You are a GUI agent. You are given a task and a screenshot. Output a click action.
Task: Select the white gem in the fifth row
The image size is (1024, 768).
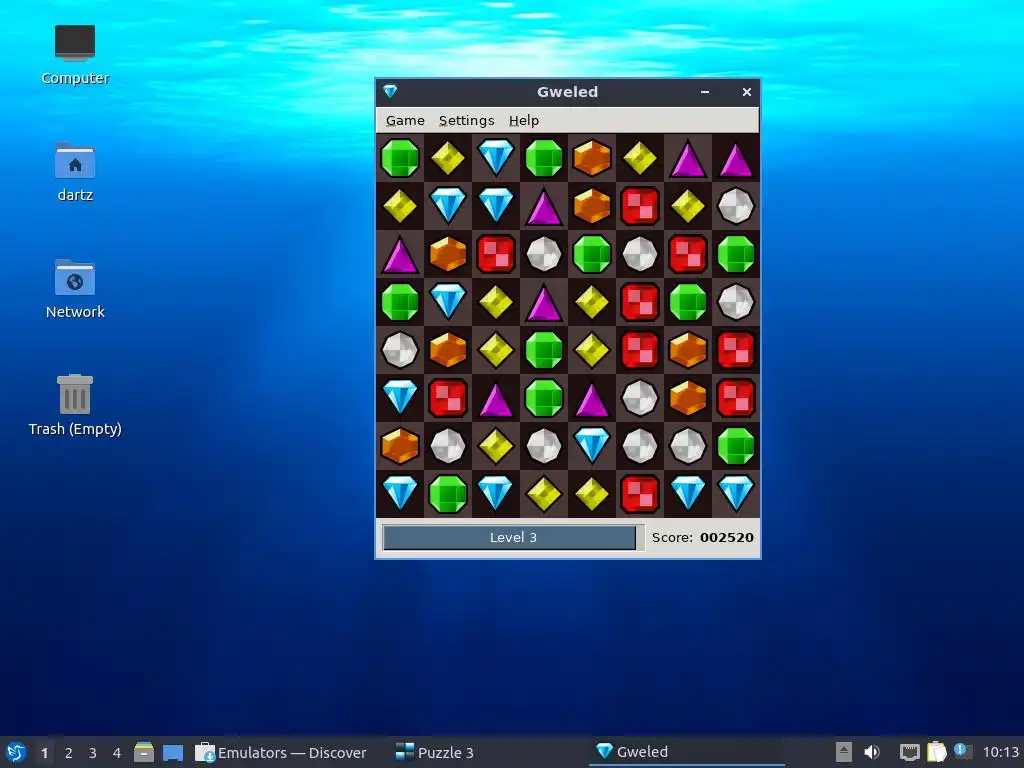[400, 350]
